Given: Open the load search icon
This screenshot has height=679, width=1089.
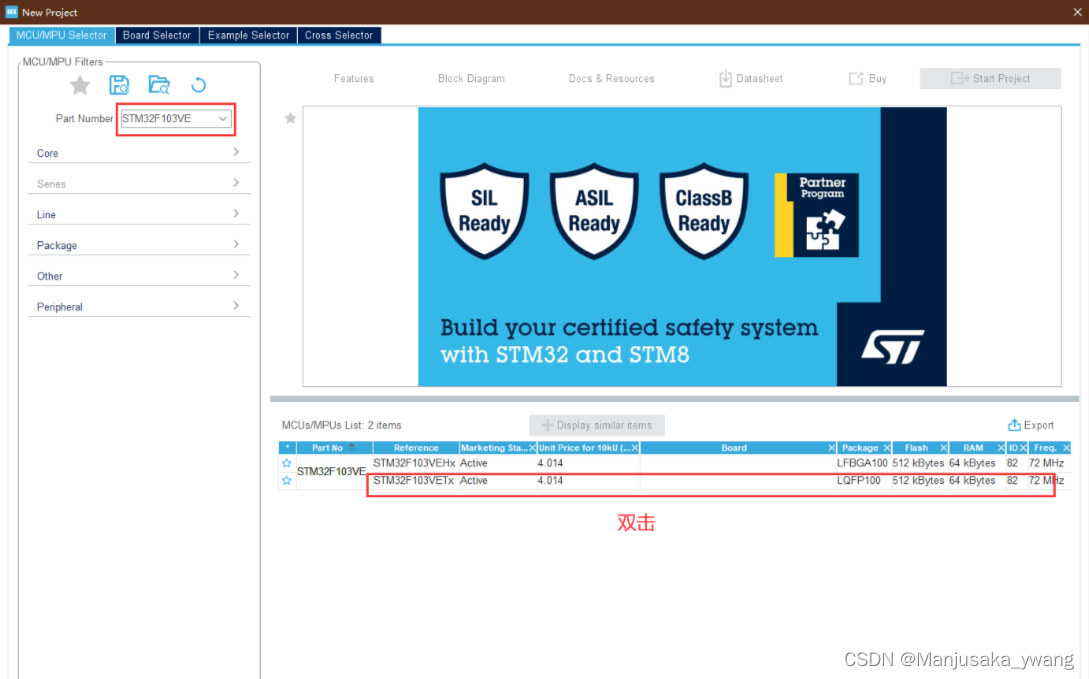Looking at the screenshot, I should tap(159, 85).
